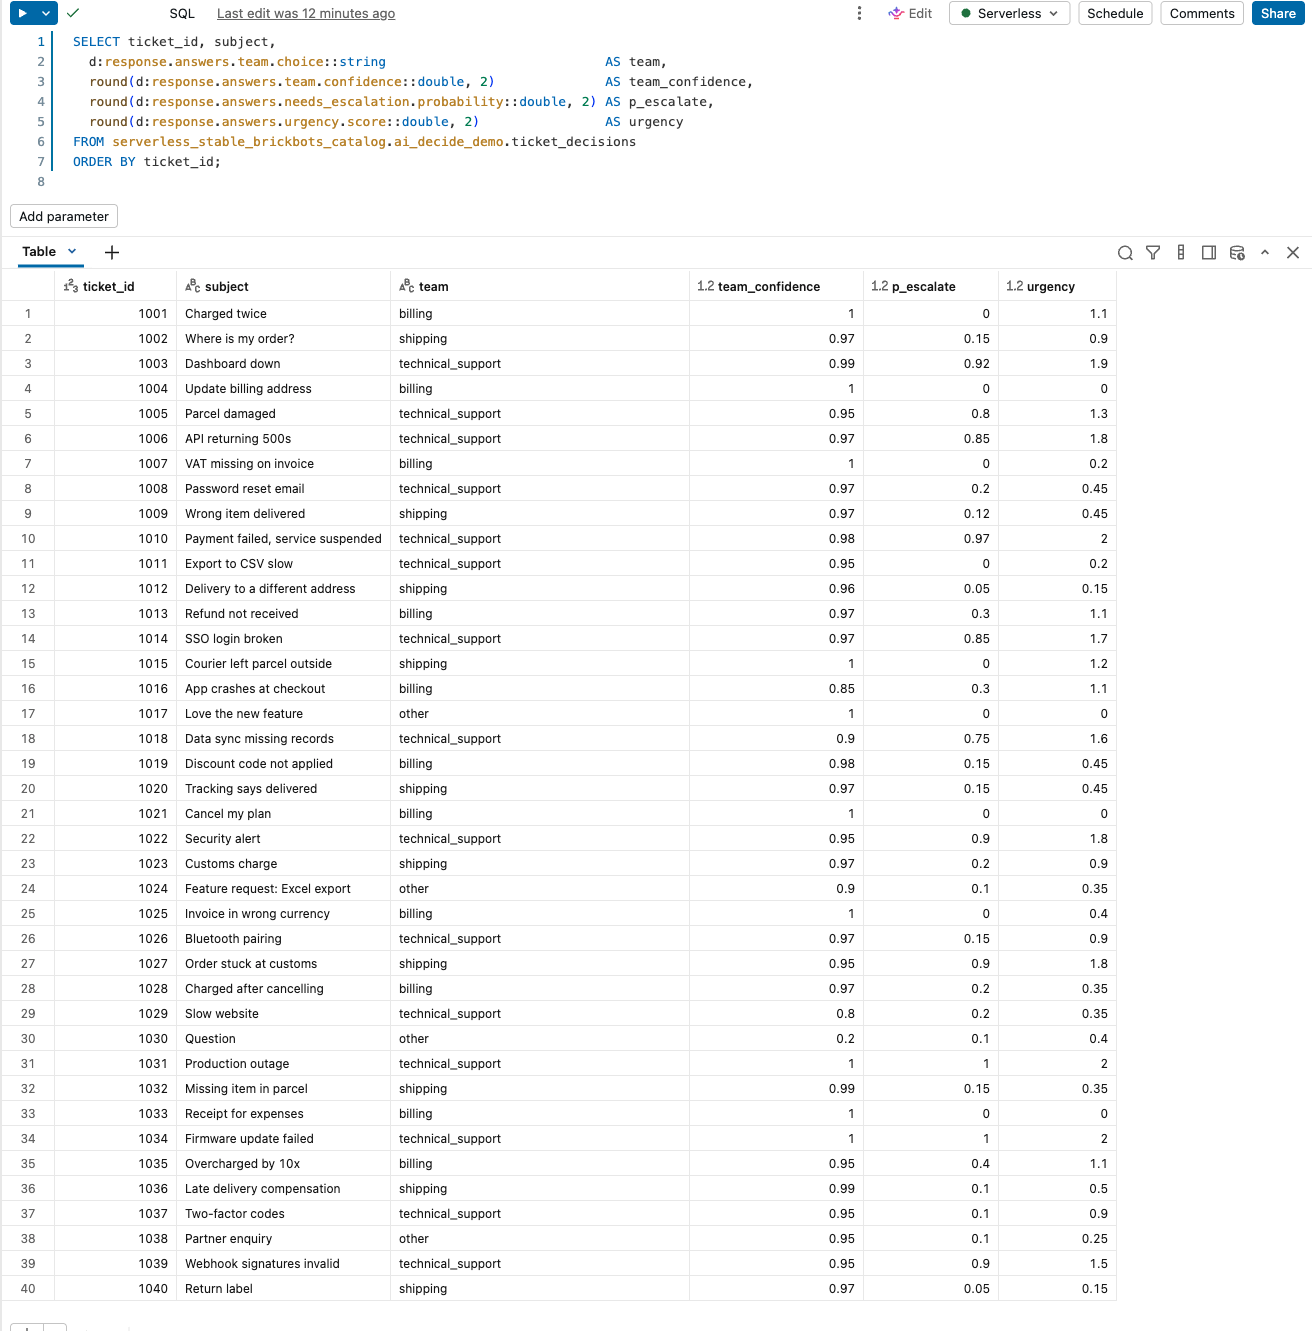1312x1331 pixels.
Task: Click the 'Security alert' subject cell
Action: [x=283, y=838]
